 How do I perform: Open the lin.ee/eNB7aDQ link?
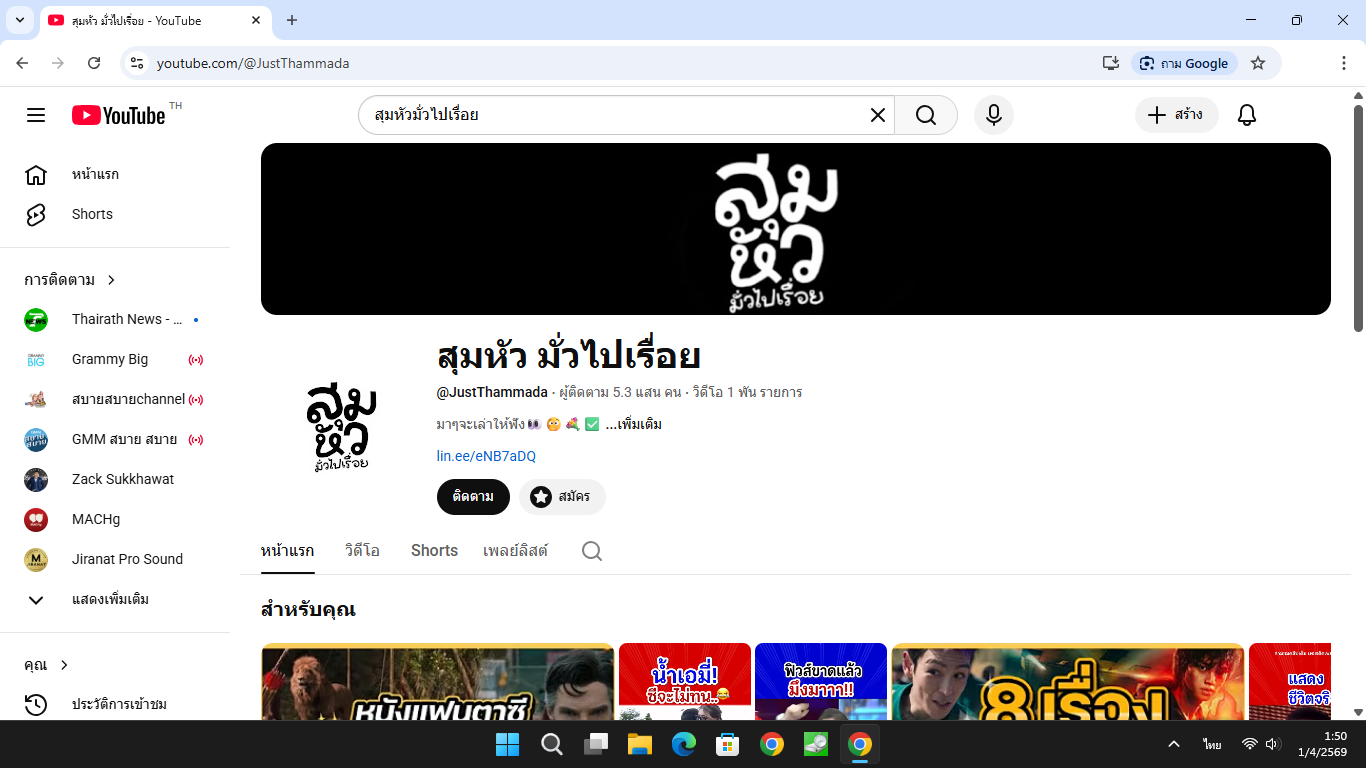486,456
